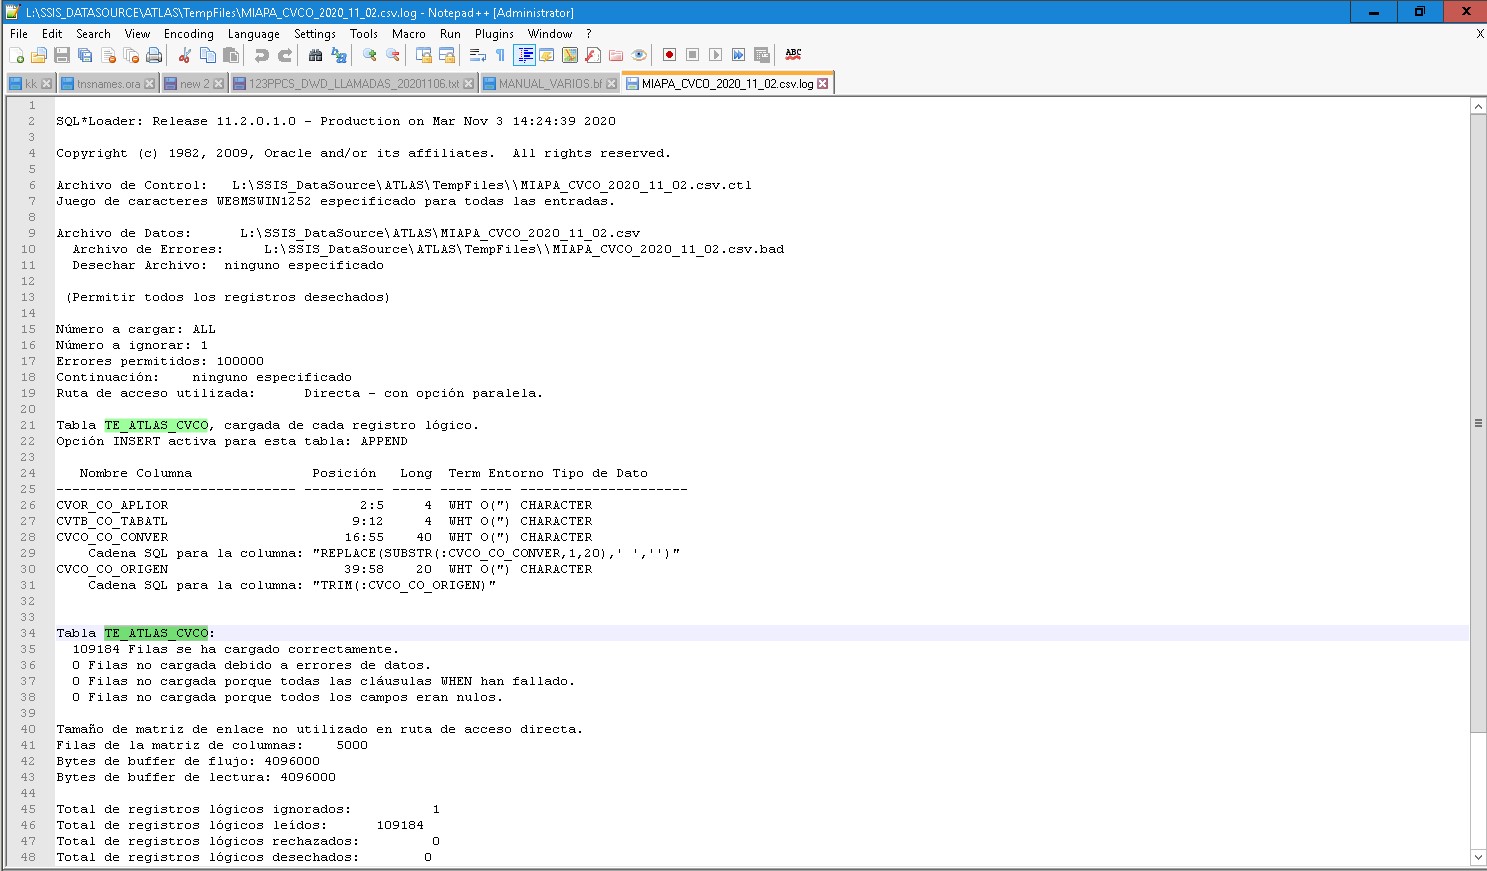Cut selection with scissors icon
This screenshot has height=871, width=1487.
pos(184,55)
